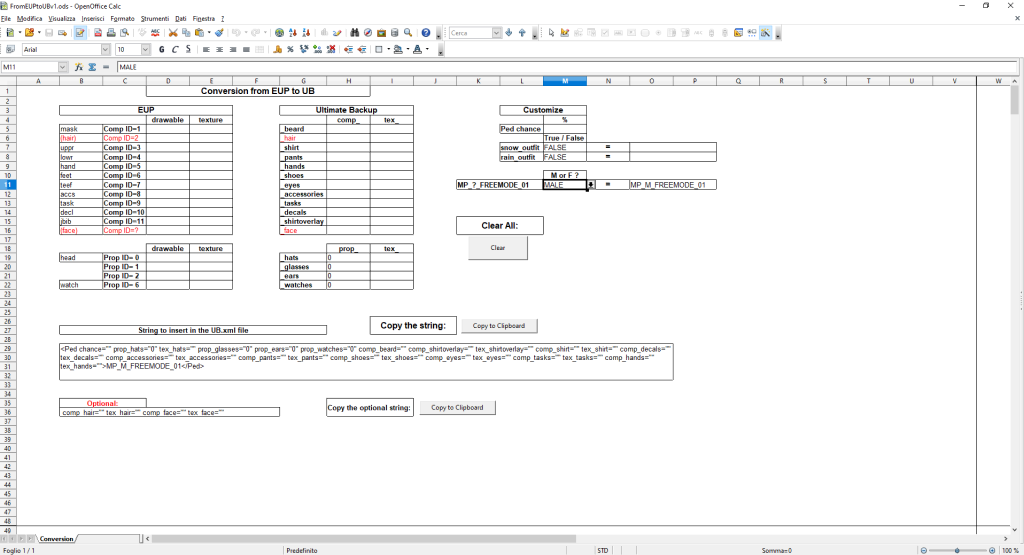The height and width of the screenshot is (555, 1024).
Task: Click the Export as PDF icon
Action: 98,33
